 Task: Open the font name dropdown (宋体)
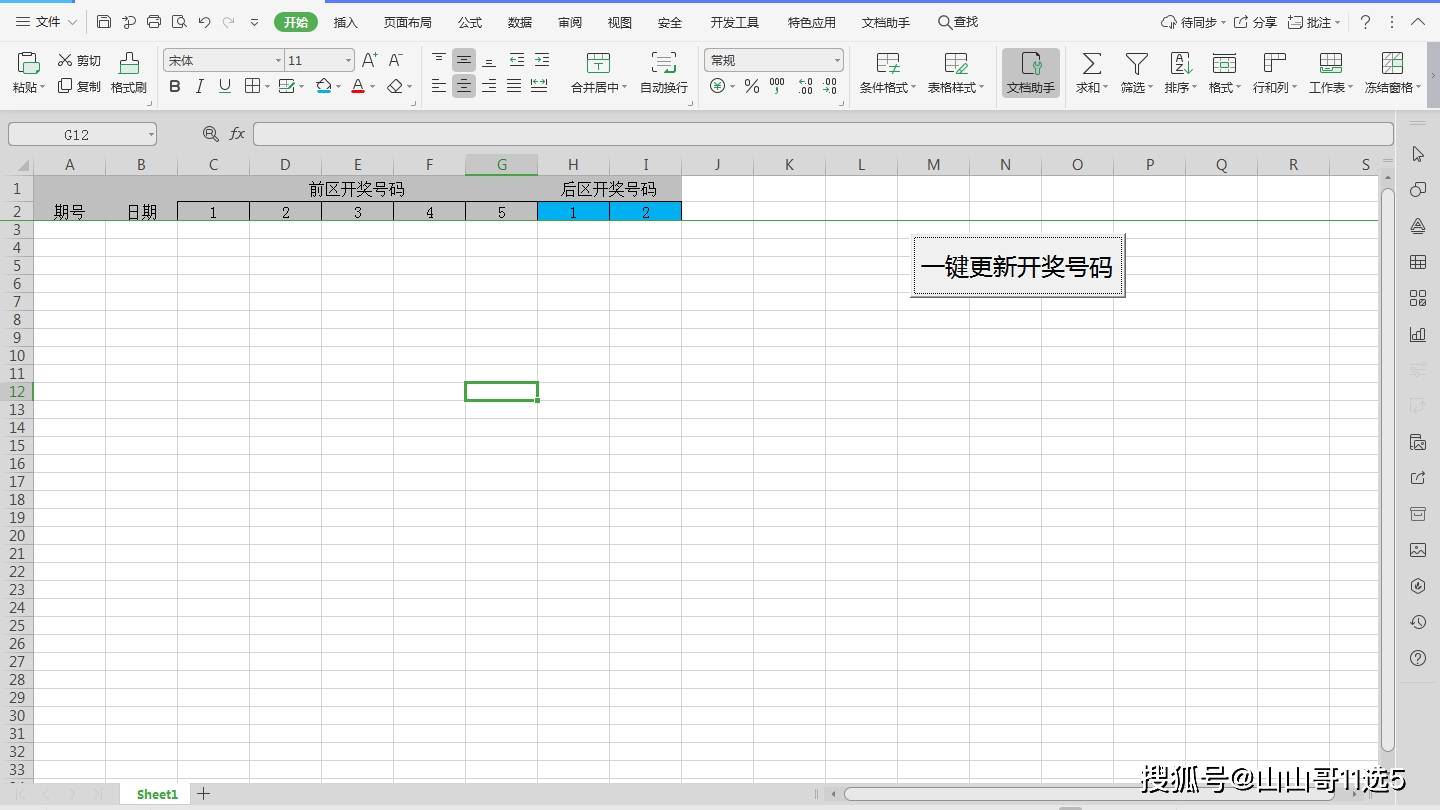[278, 61]
